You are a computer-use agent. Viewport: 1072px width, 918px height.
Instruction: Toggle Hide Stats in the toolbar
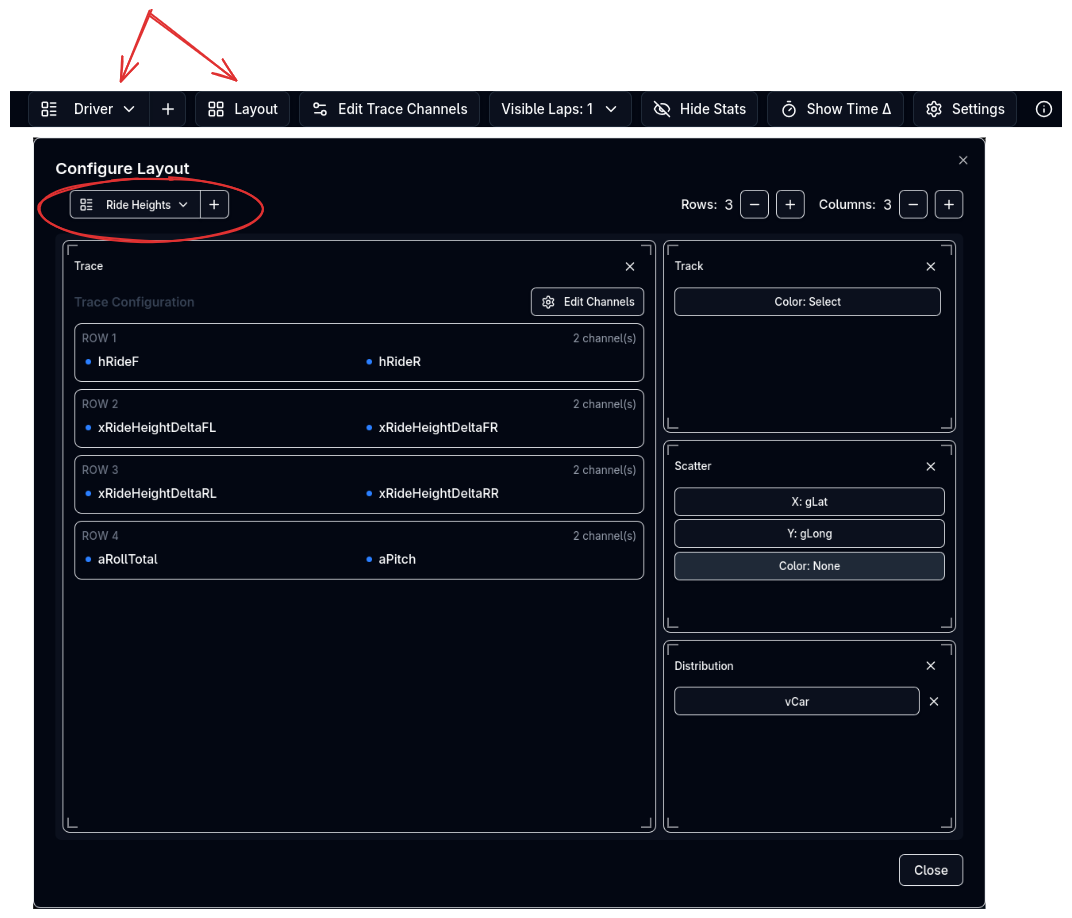coord(700,109)
